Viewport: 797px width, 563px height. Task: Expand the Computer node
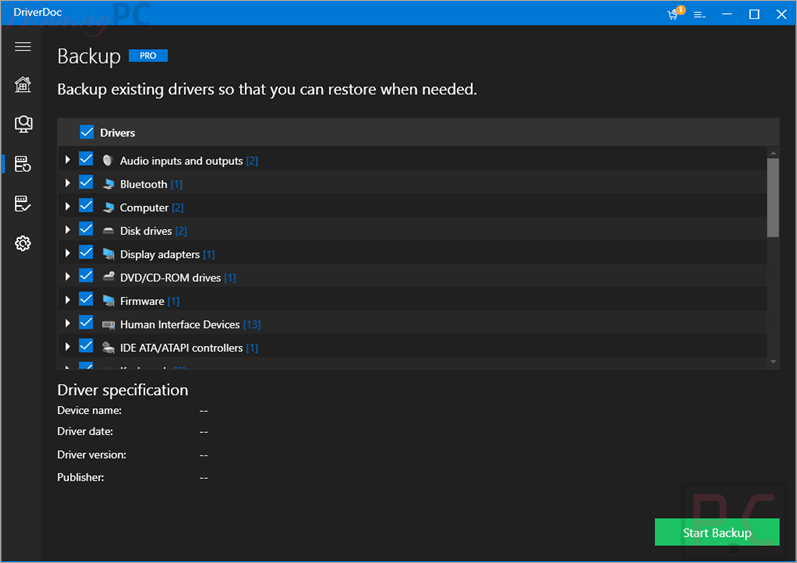[67, 206]
